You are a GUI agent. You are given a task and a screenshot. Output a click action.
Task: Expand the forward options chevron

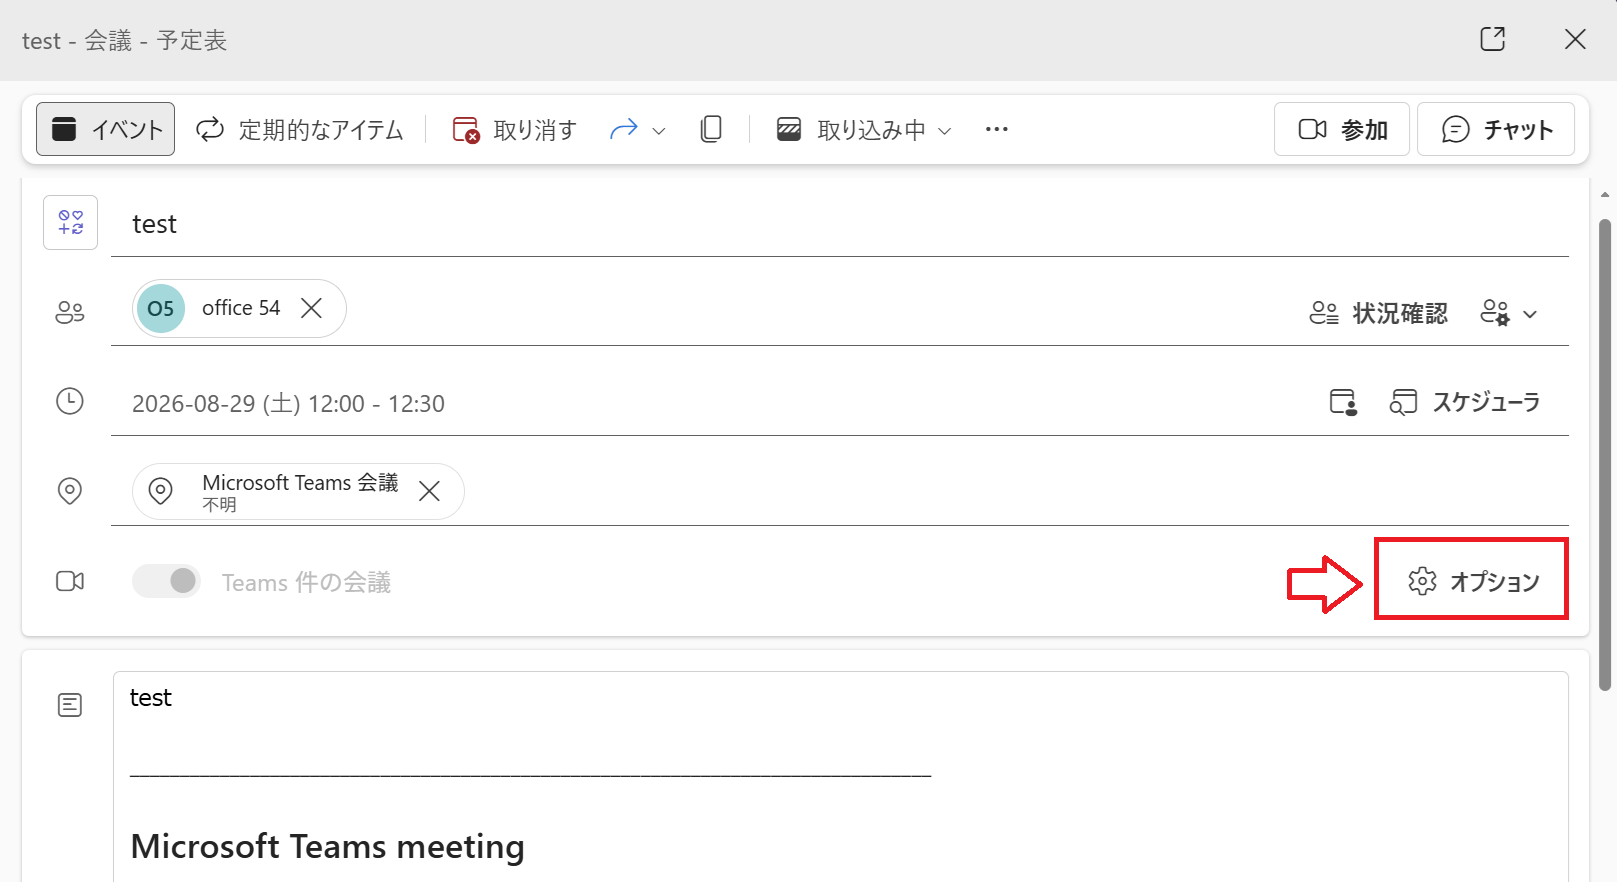658,131
